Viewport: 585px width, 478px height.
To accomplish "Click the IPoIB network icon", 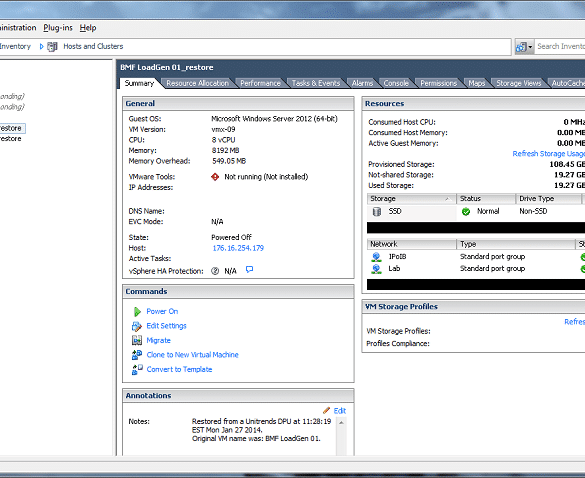I will pyautogui.click(x=376, y=257).
